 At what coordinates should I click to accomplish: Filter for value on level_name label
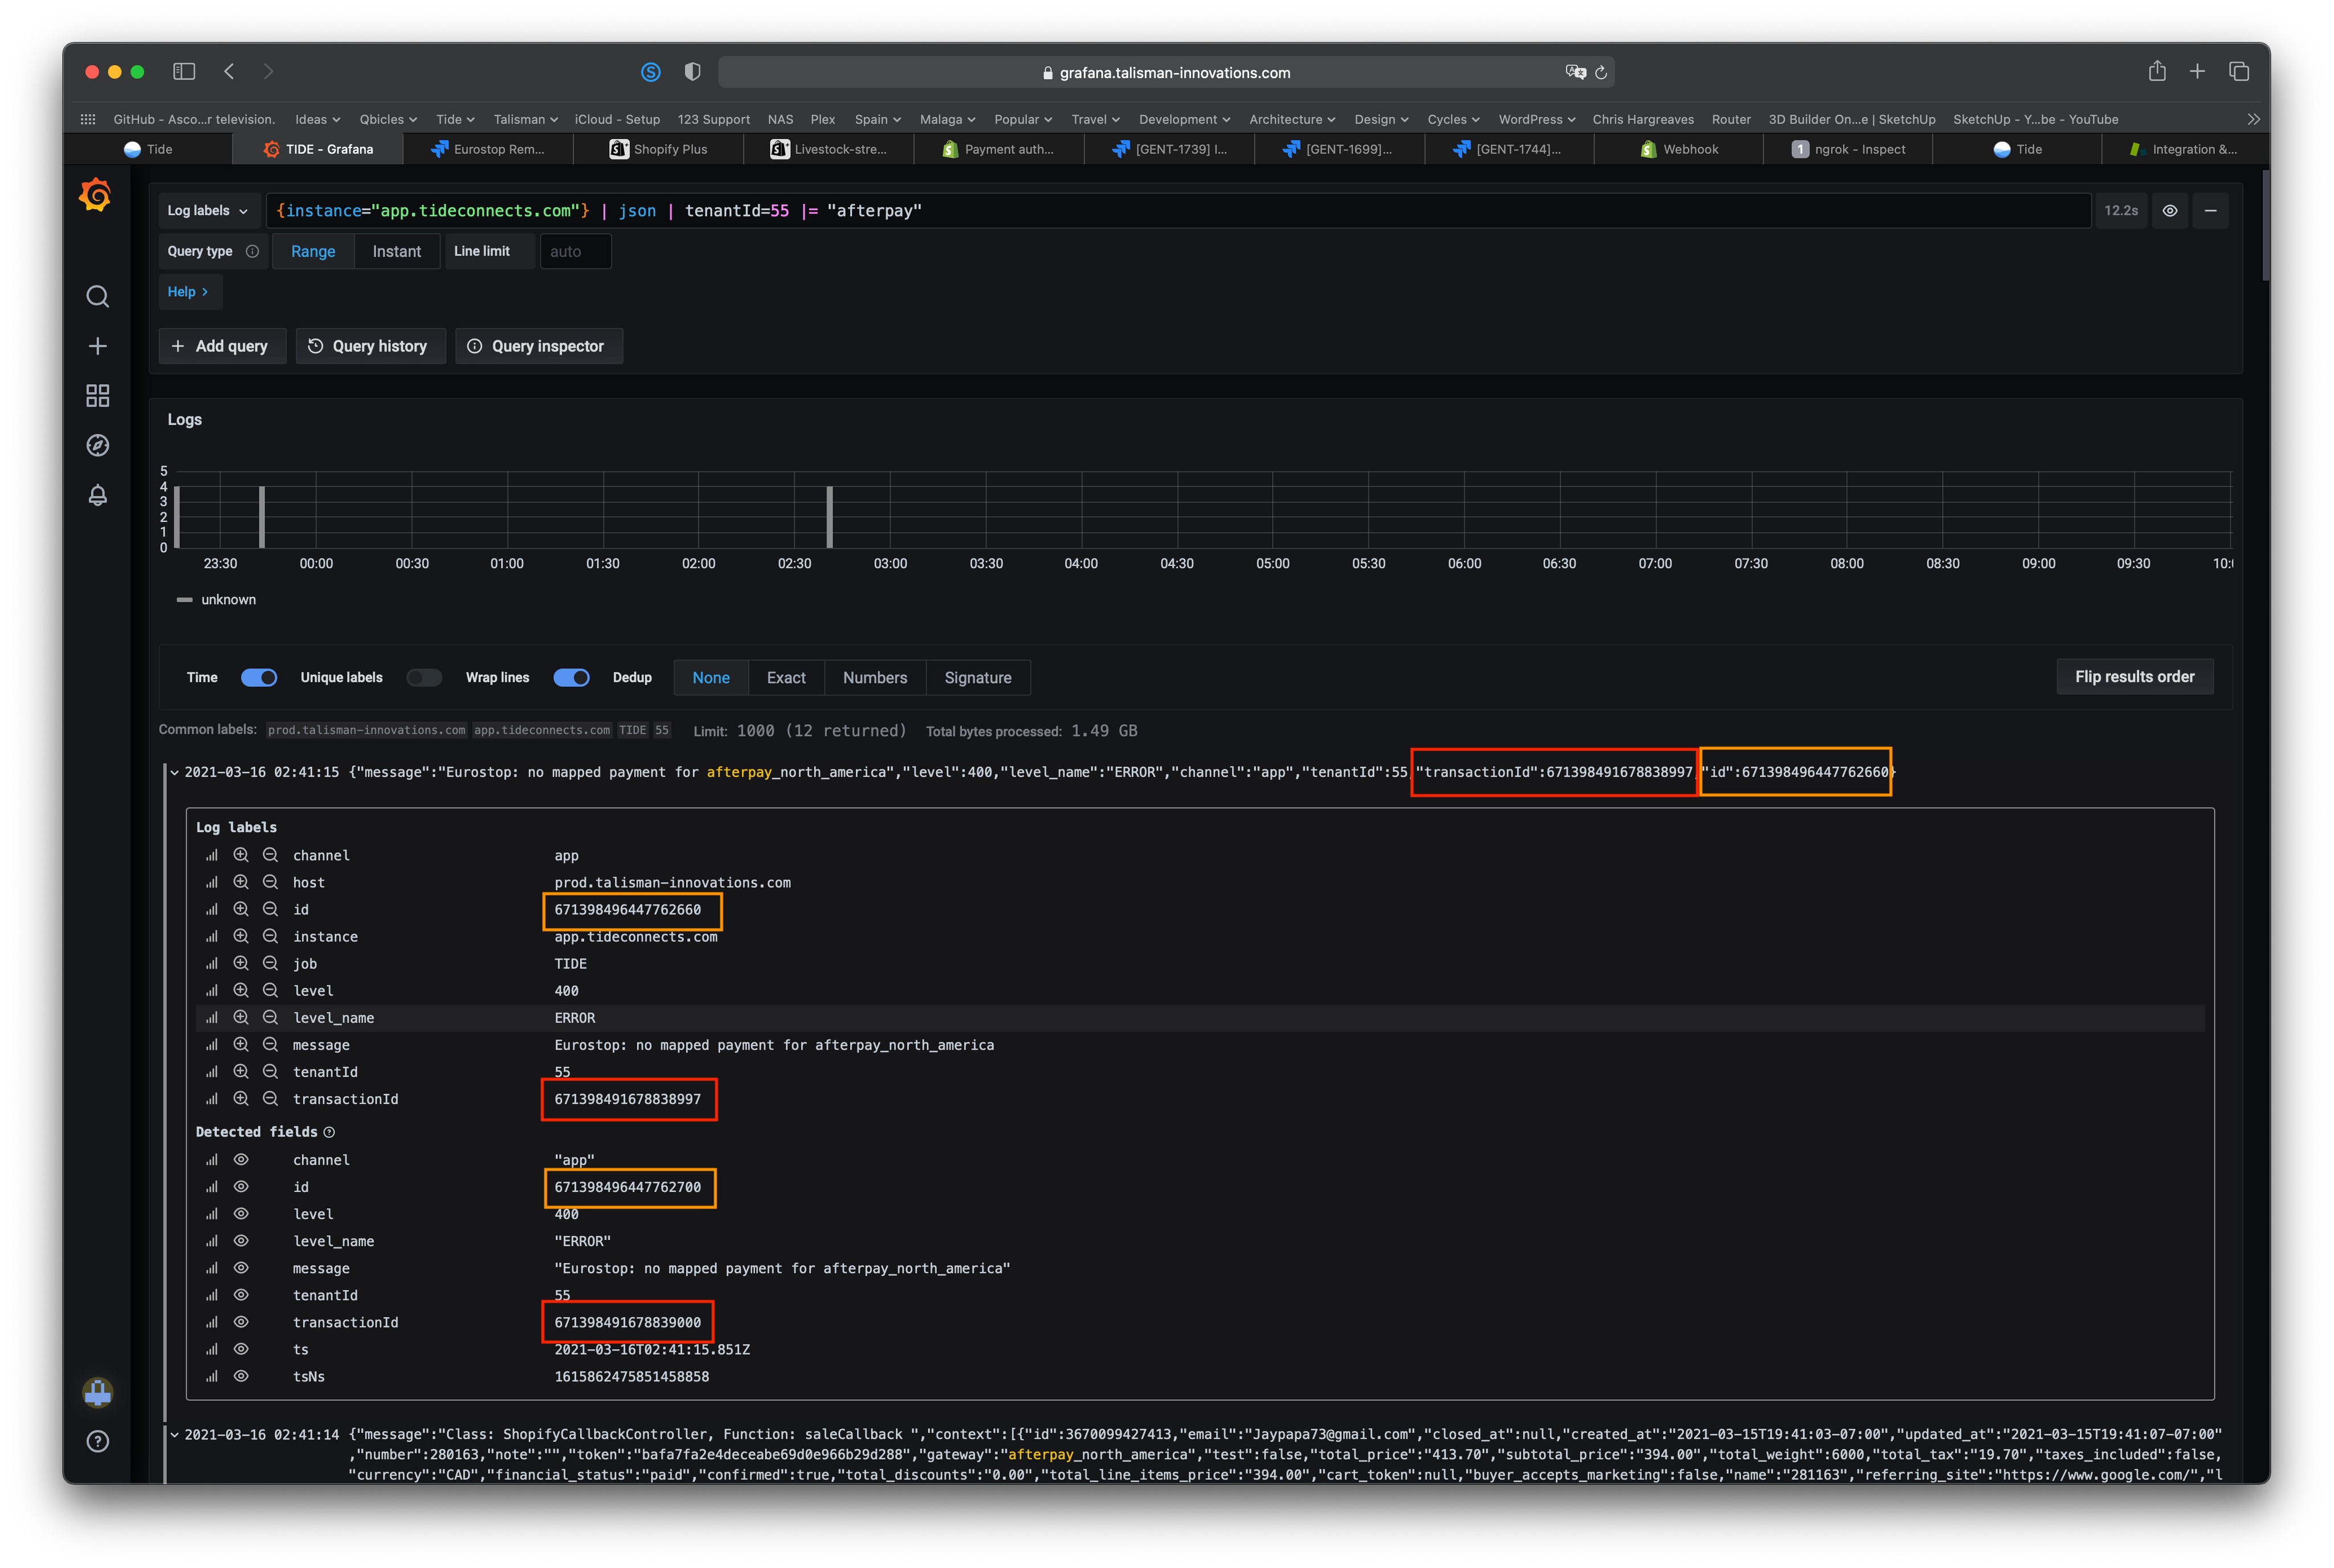coord(241,1017)
